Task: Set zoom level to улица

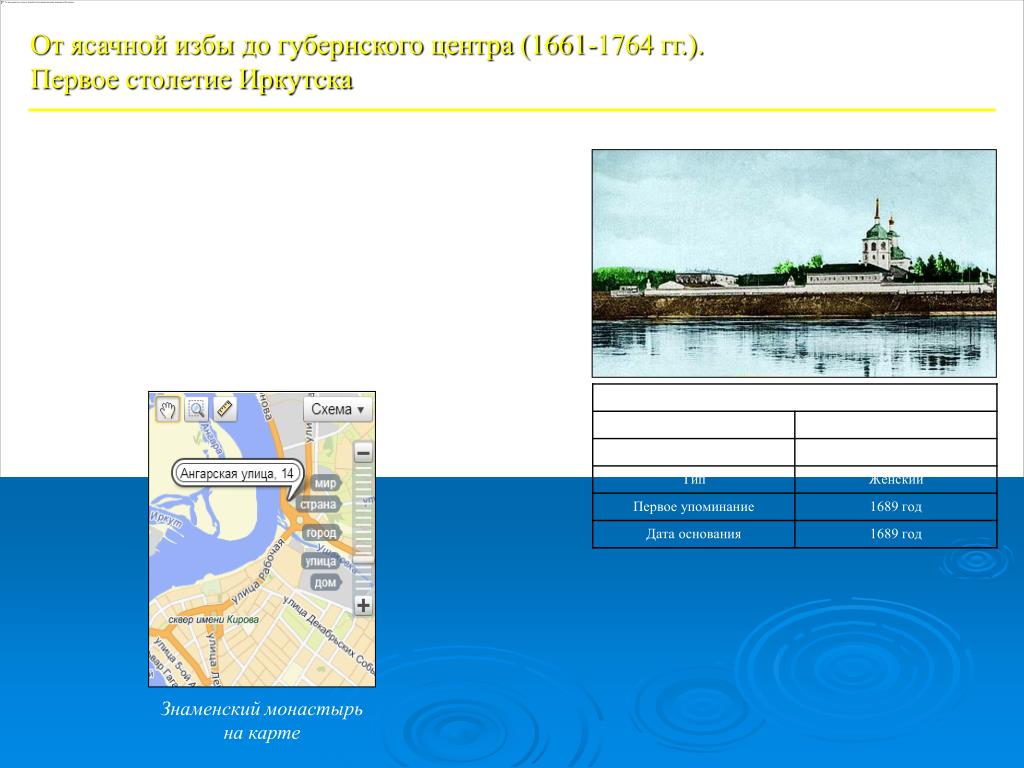Action: coord(321,561)
